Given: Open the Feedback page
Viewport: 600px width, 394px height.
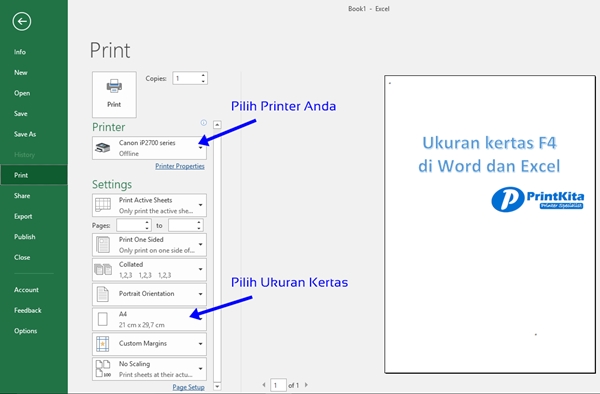Looking at the screenshot, I should (28, 311).
